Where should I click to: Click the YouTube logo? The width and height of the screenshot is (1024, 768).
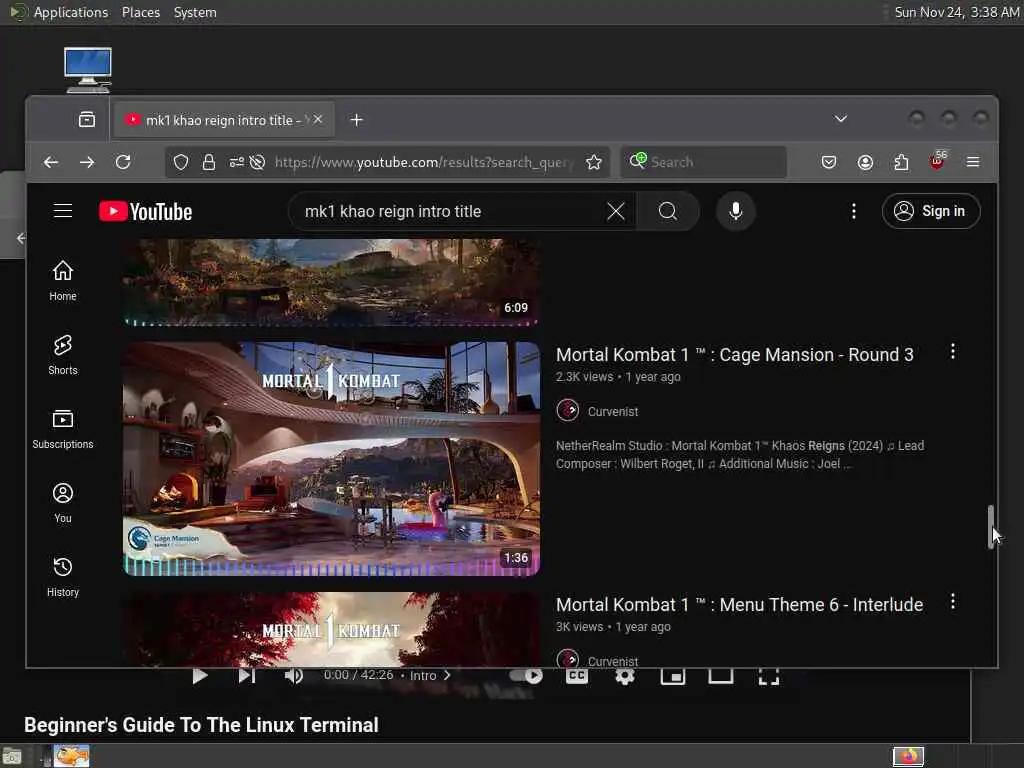point(146,212)
